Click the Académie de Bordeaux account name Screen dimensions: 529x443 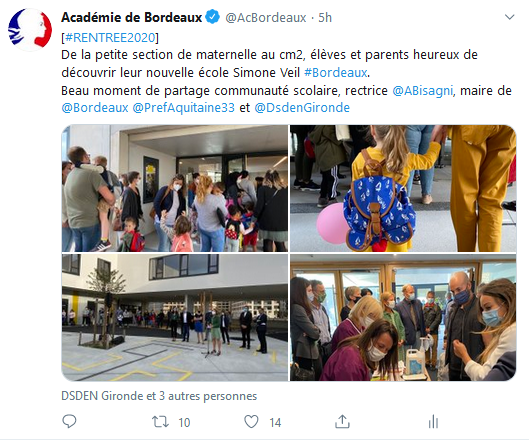[132, 17]
